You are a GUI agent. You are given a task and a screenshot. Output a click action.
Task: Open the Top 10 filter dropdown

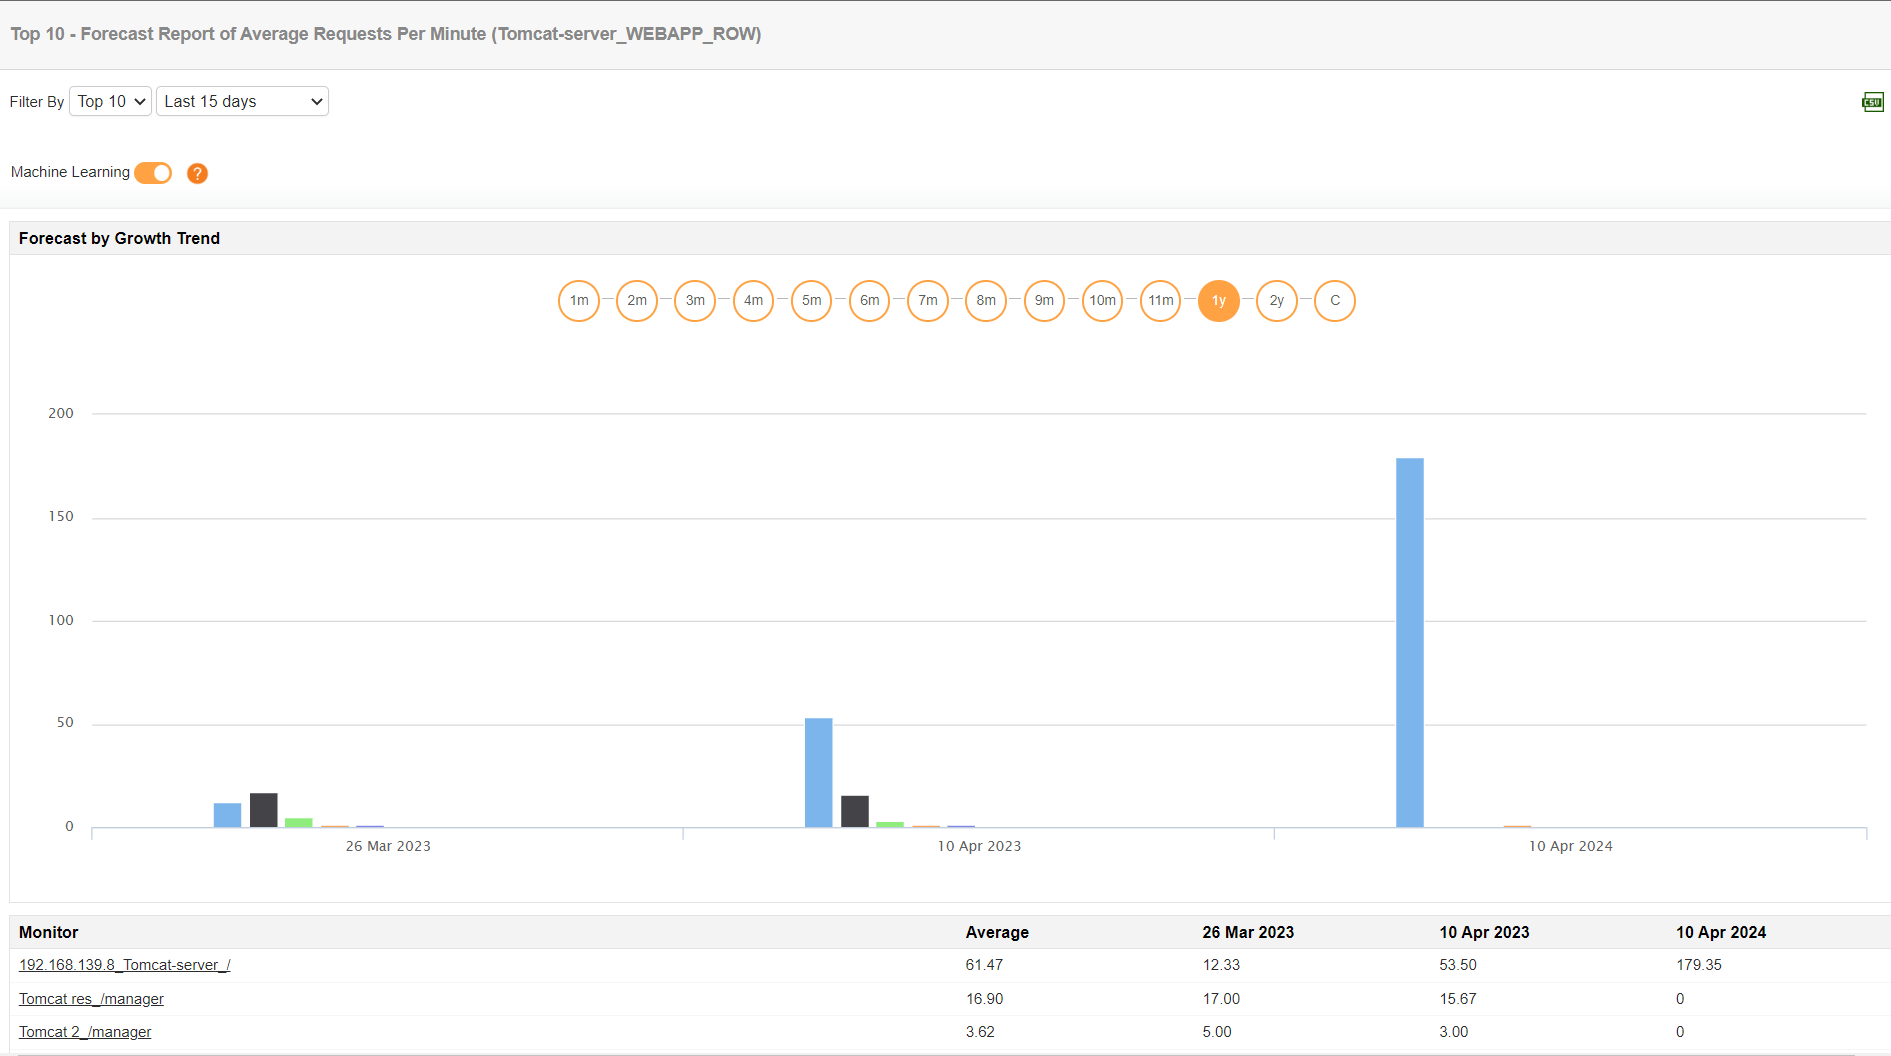[111, 101]
